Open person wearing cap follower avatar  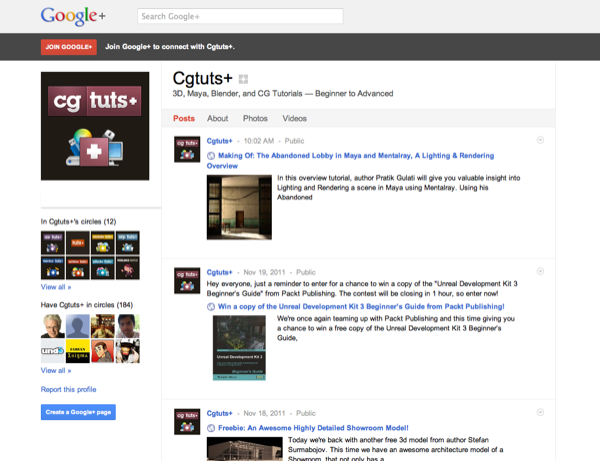[128, 351]
